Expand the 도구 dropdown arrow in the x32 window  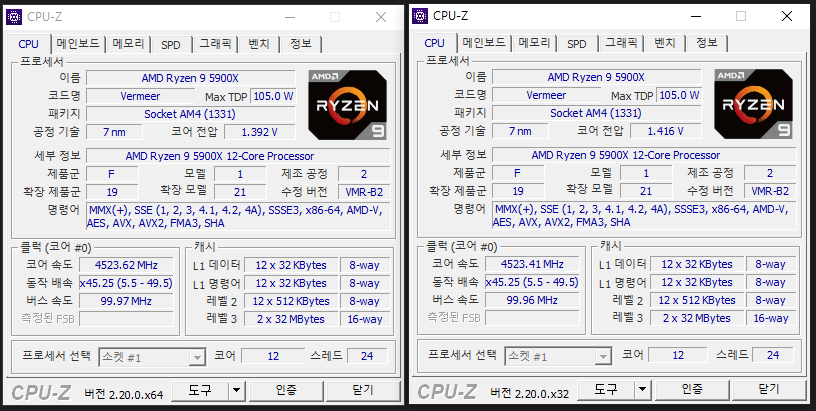click(x=643, y=390)
